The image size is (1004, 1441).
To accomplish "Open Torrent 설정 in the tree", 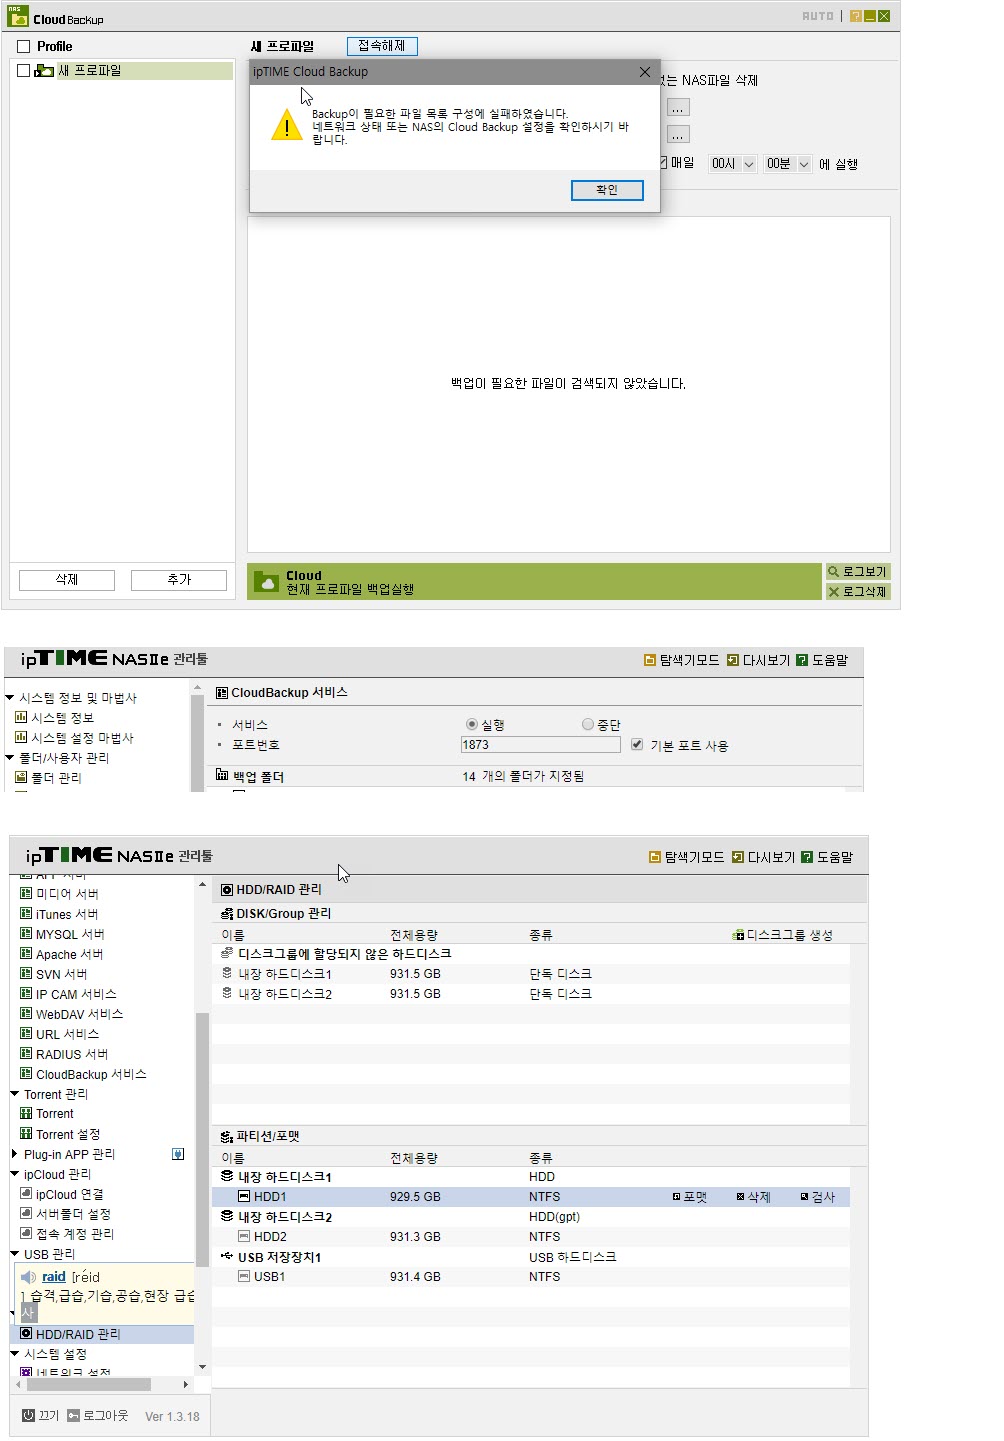I will [x=60, y=1134].
